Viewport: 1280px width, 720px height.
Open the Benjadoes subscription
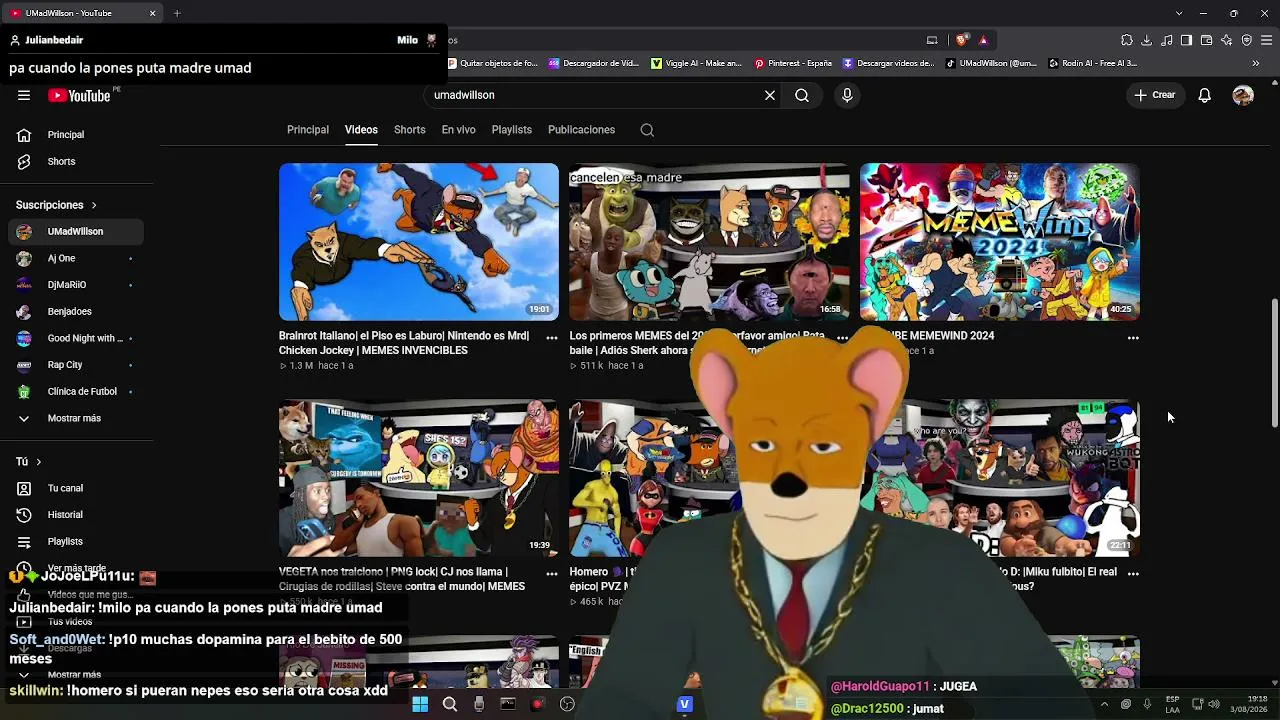point(75,312)
